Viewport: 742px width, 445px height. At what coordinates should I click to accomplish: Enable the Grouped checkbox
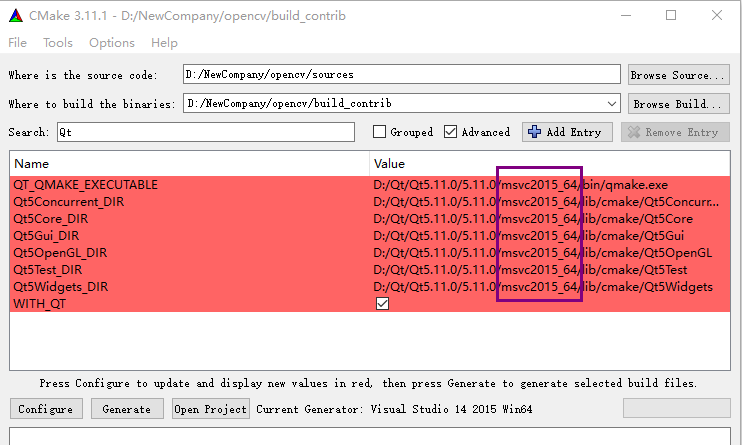379,132
